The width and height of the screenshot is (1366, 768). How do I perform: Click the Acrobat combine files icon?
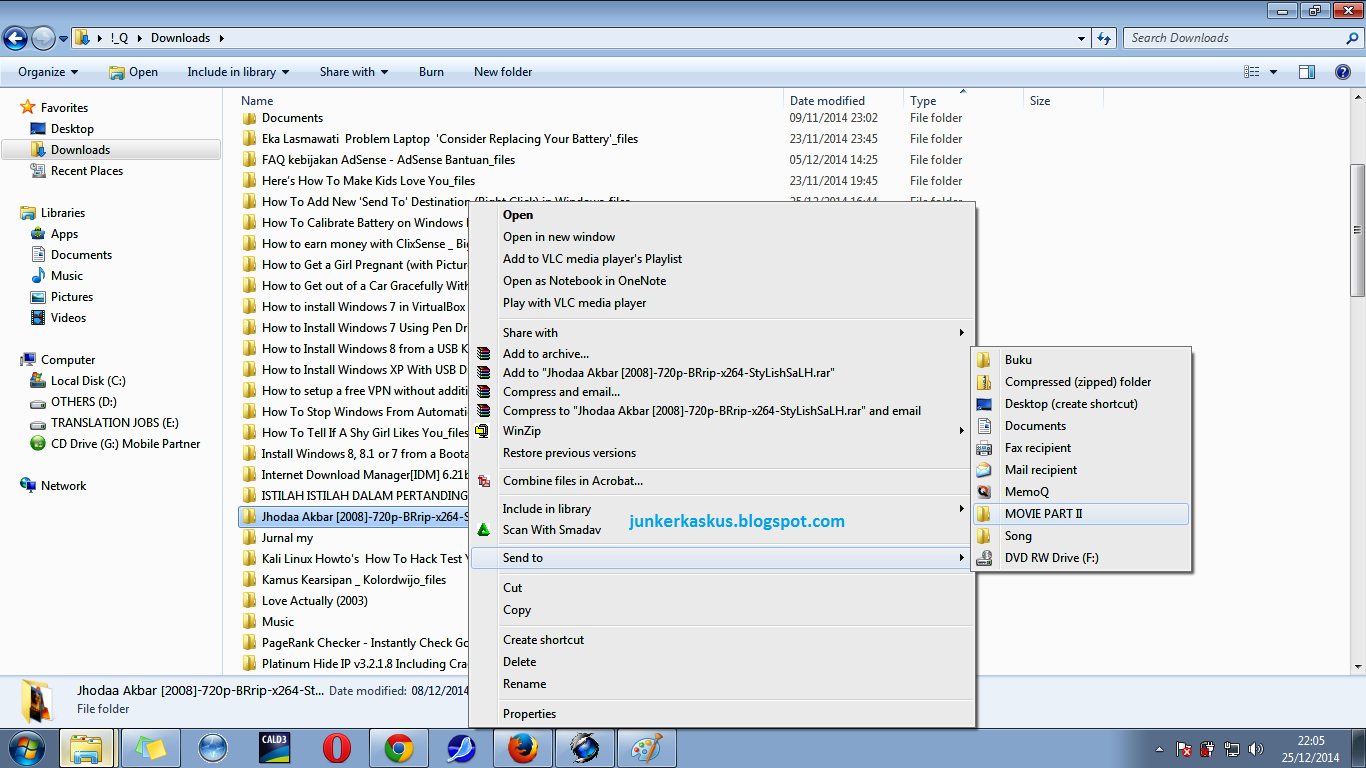(x=484, y=481)
